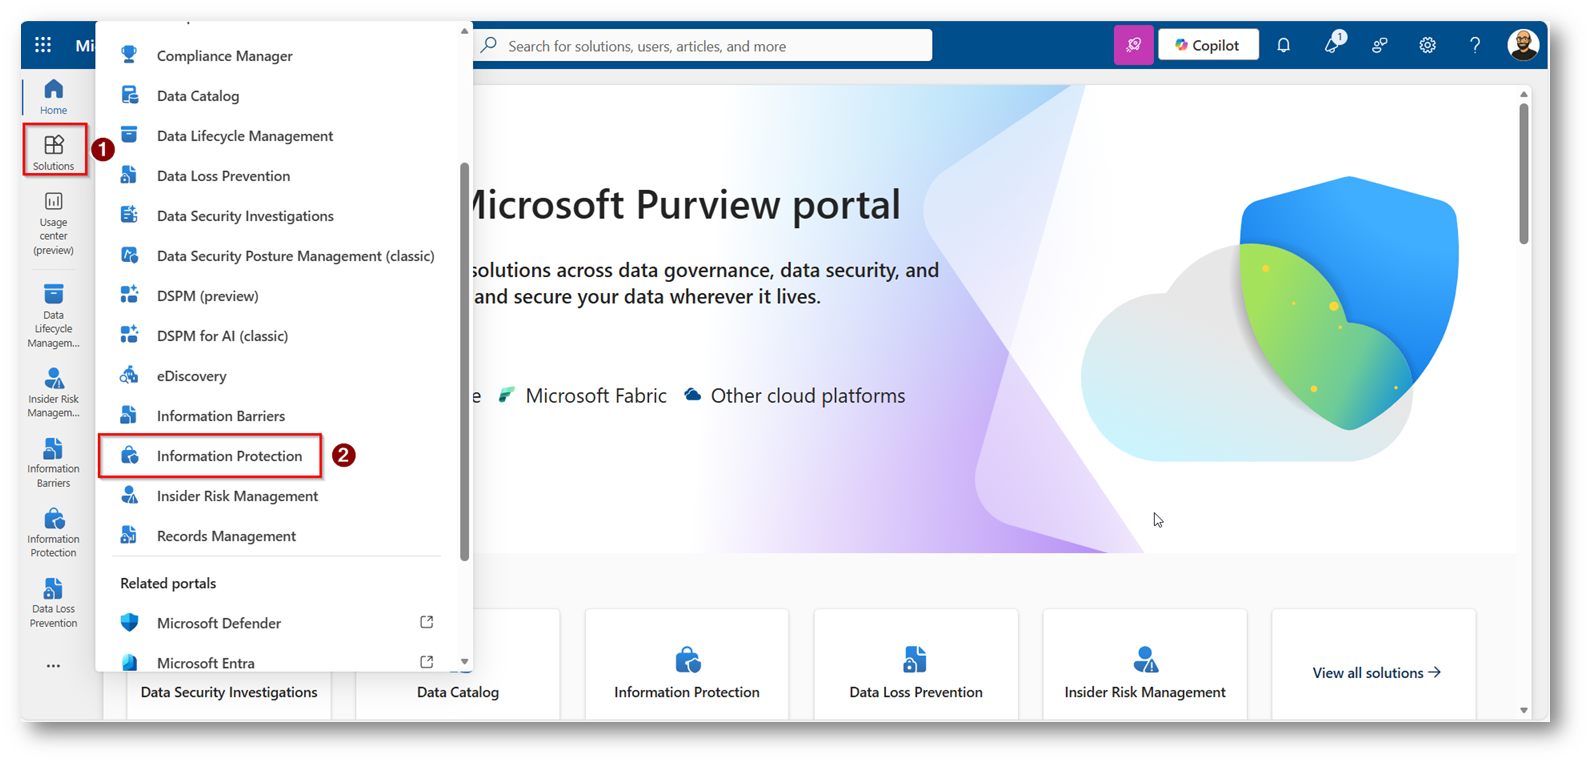
Task: Click the Information Protection card icon
Action: (688, 659)
